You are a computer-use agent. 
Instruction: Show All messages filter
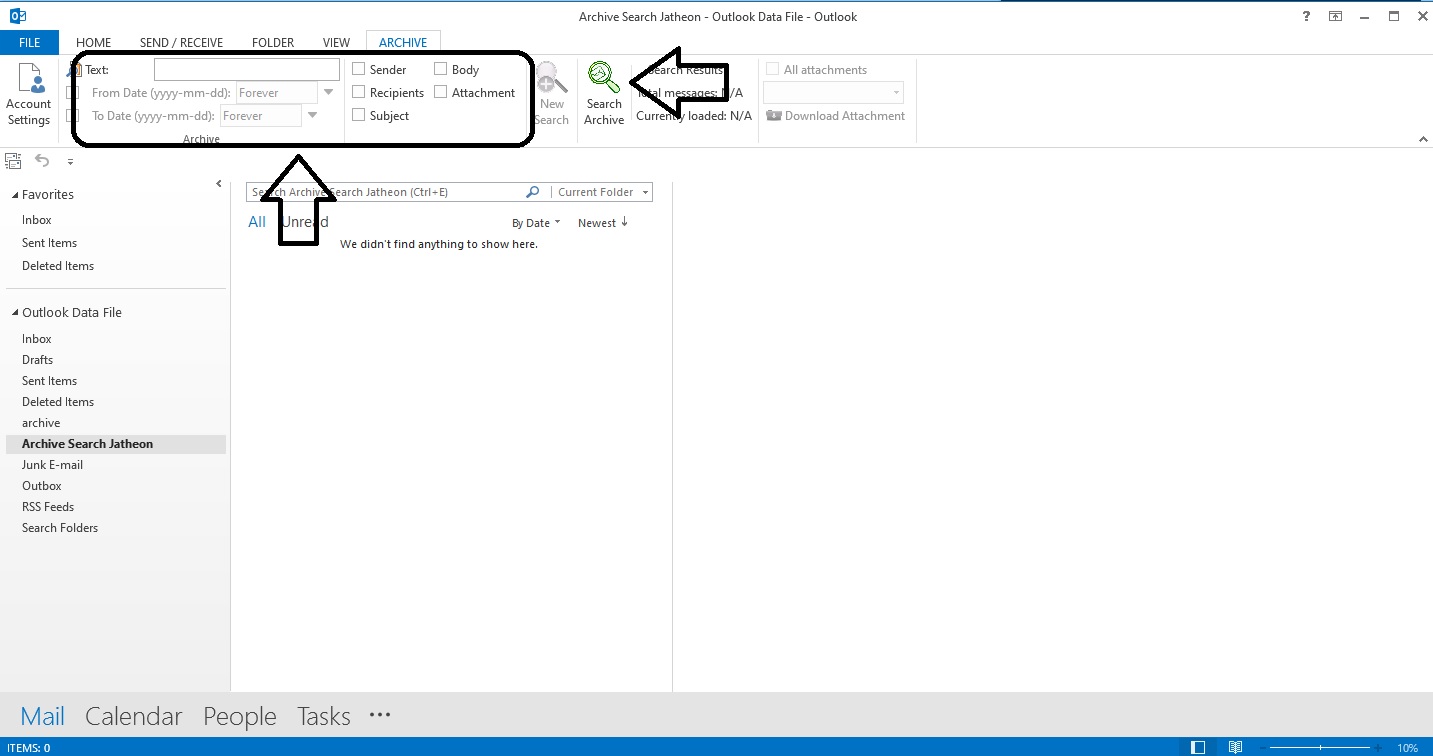click(257, 222)
